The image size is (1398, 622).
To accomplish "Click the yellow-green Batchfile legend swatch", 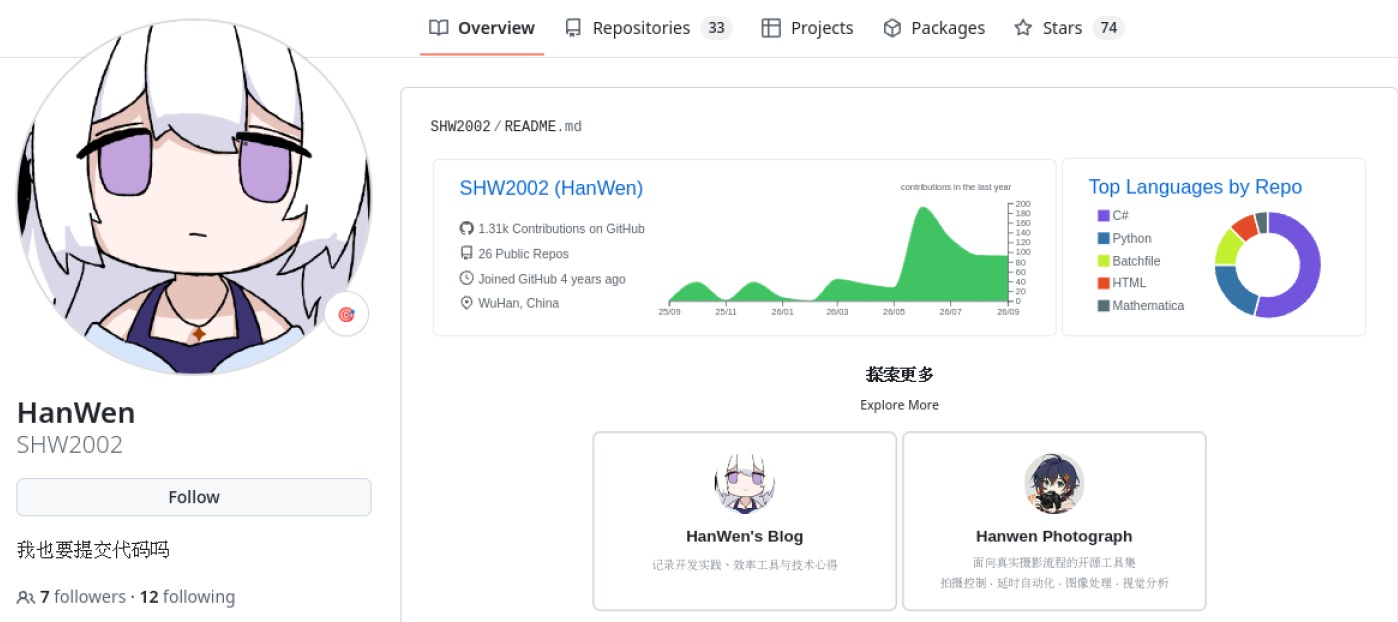I will coord(1103,261).
